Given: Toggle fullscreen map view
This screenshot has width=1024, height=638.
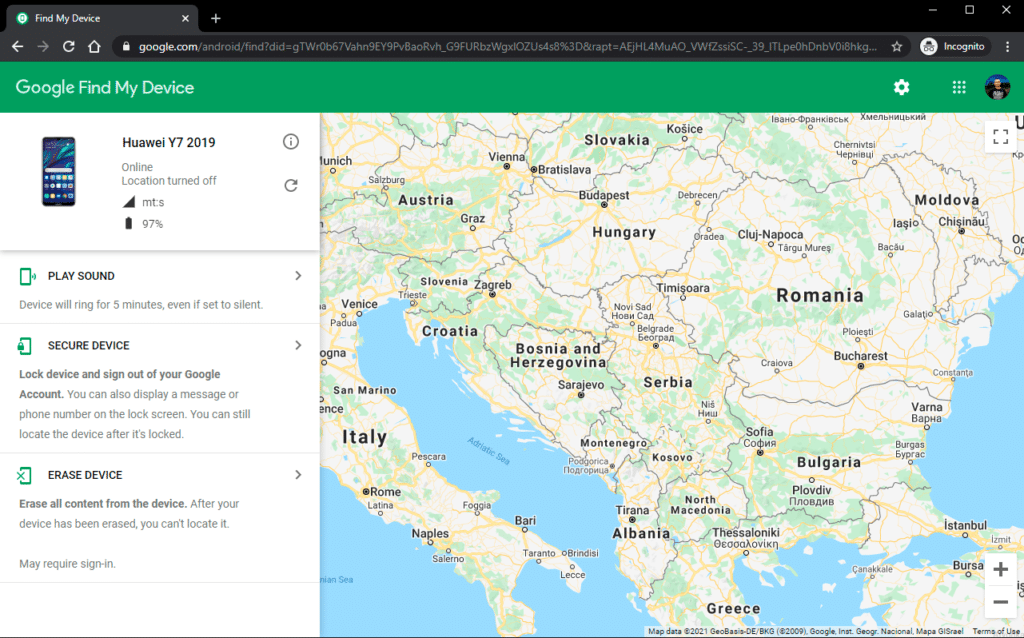Looking at the screenshot, I should point(1000,136).
